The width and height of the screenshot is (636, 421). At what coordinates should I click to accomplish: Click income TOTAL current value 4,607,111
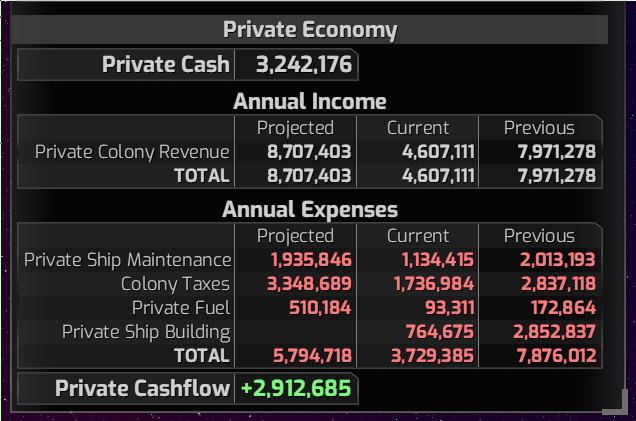[x=438, y=176]
